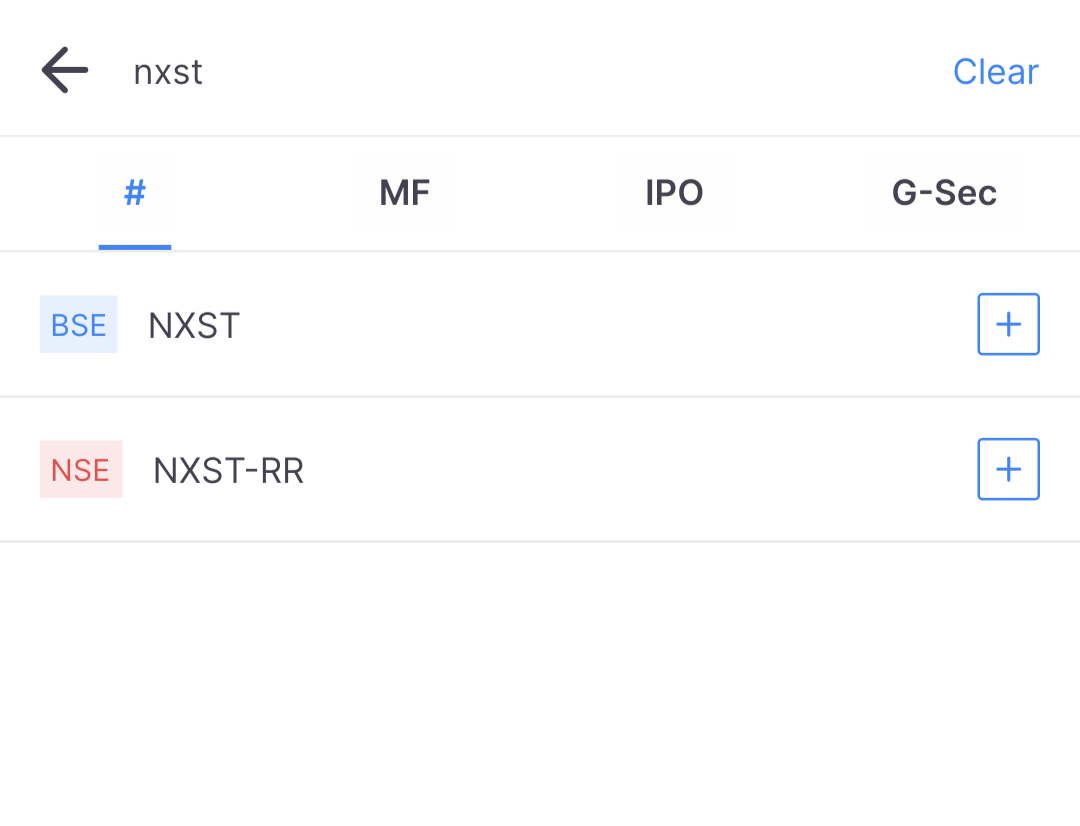Open the NXST-RR search result
Image resolution: width=1080 pixels, height=826 pixels.
click(x=540, y=469)
